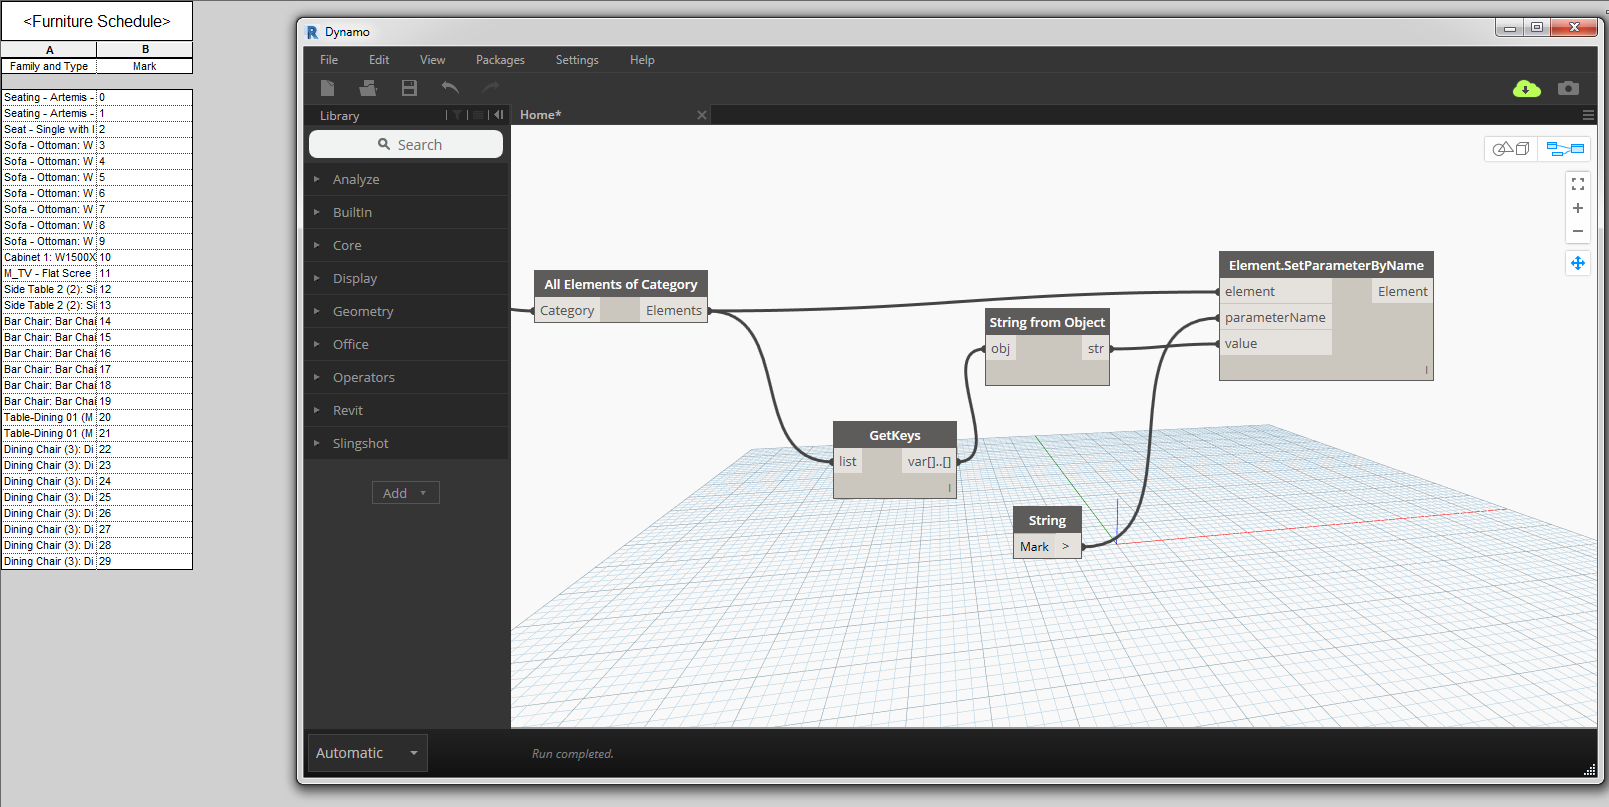Click the var[]..[] output port
The height and width of the screenshot is (807, 1609).
tap(929, 461)
